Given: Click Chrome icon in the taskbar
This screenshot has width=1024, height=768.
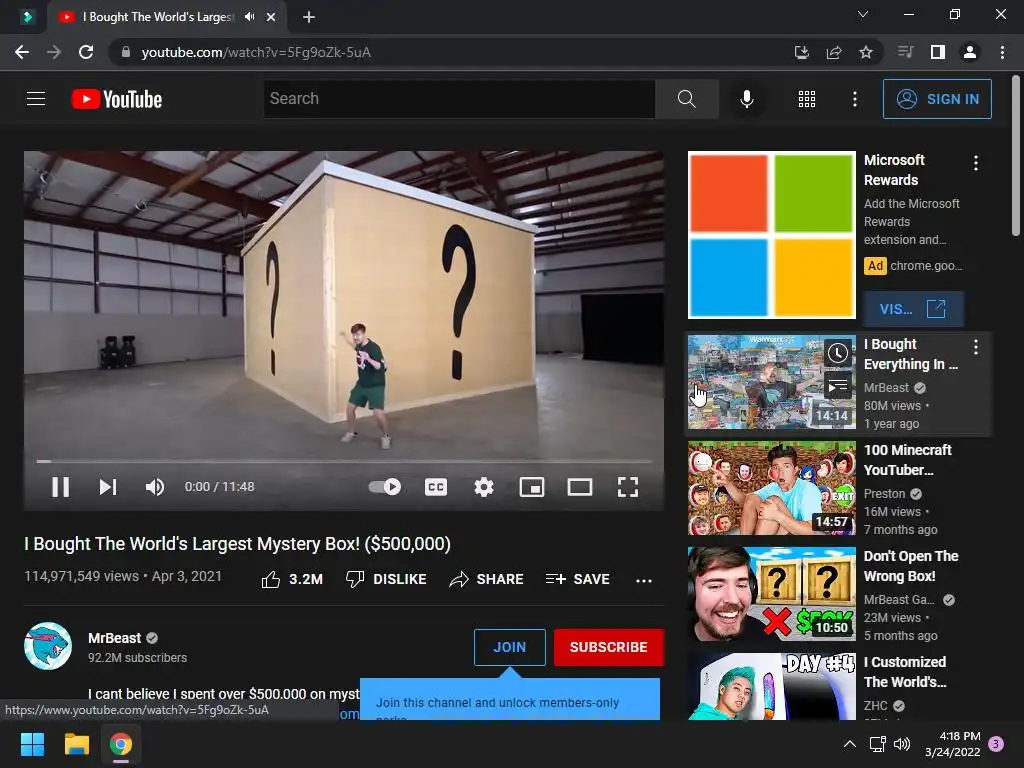Looking at the screenshot, I should click(x=121, y=744).
